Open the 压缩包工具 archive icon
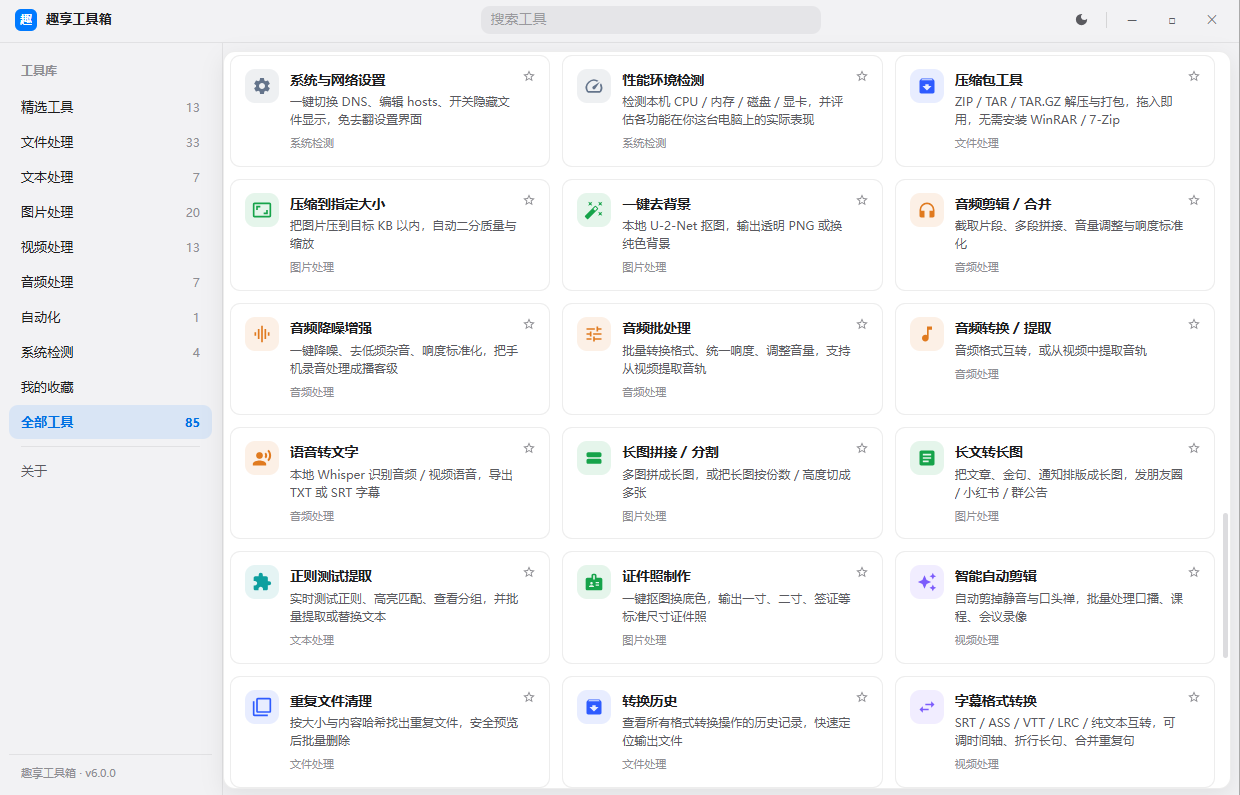 point(927,86)
